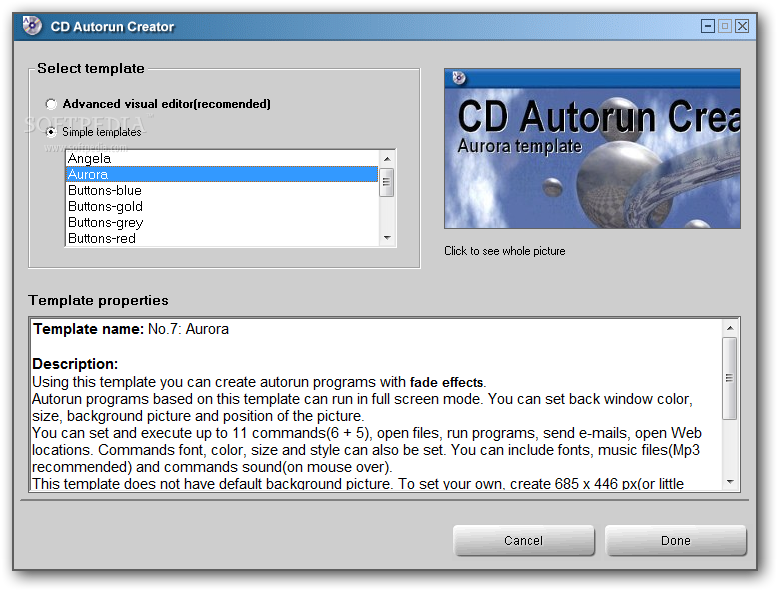The height and width of the screenshot is (591, 778).
Task: Click the 'Description:' heading text
Action: 75,364
